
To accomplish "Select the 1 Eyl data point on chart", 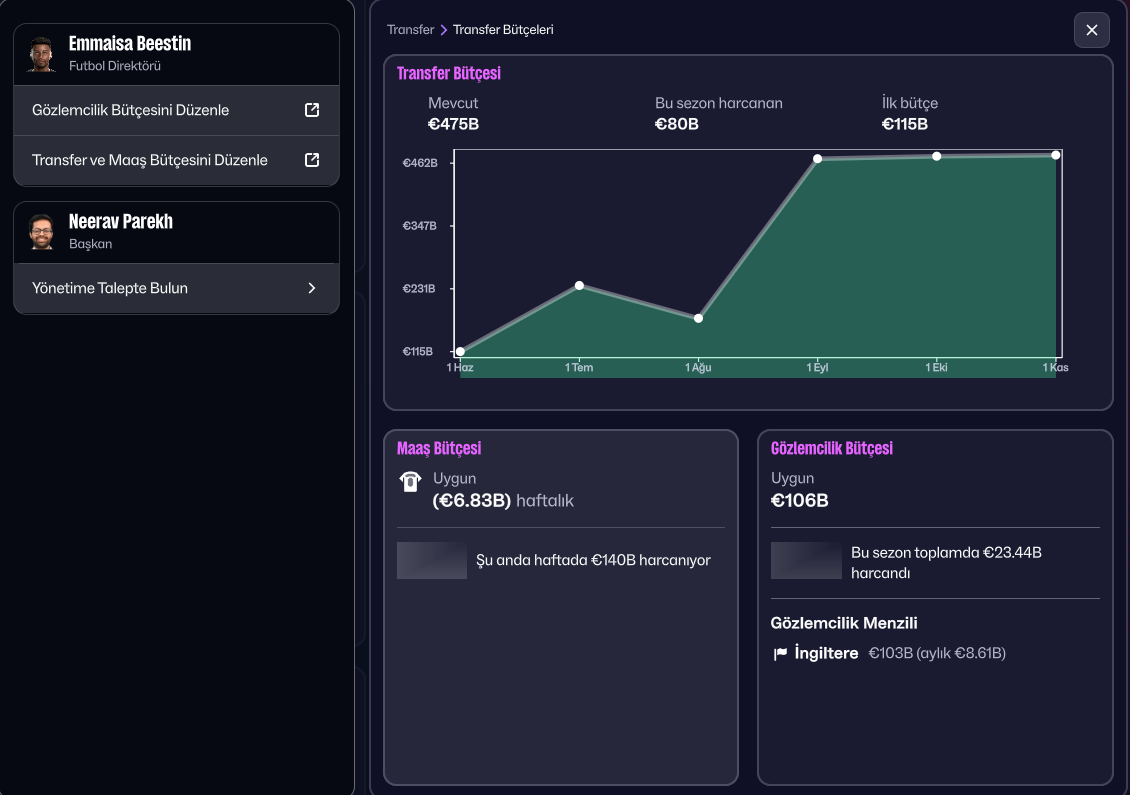I will pos(817,159).
